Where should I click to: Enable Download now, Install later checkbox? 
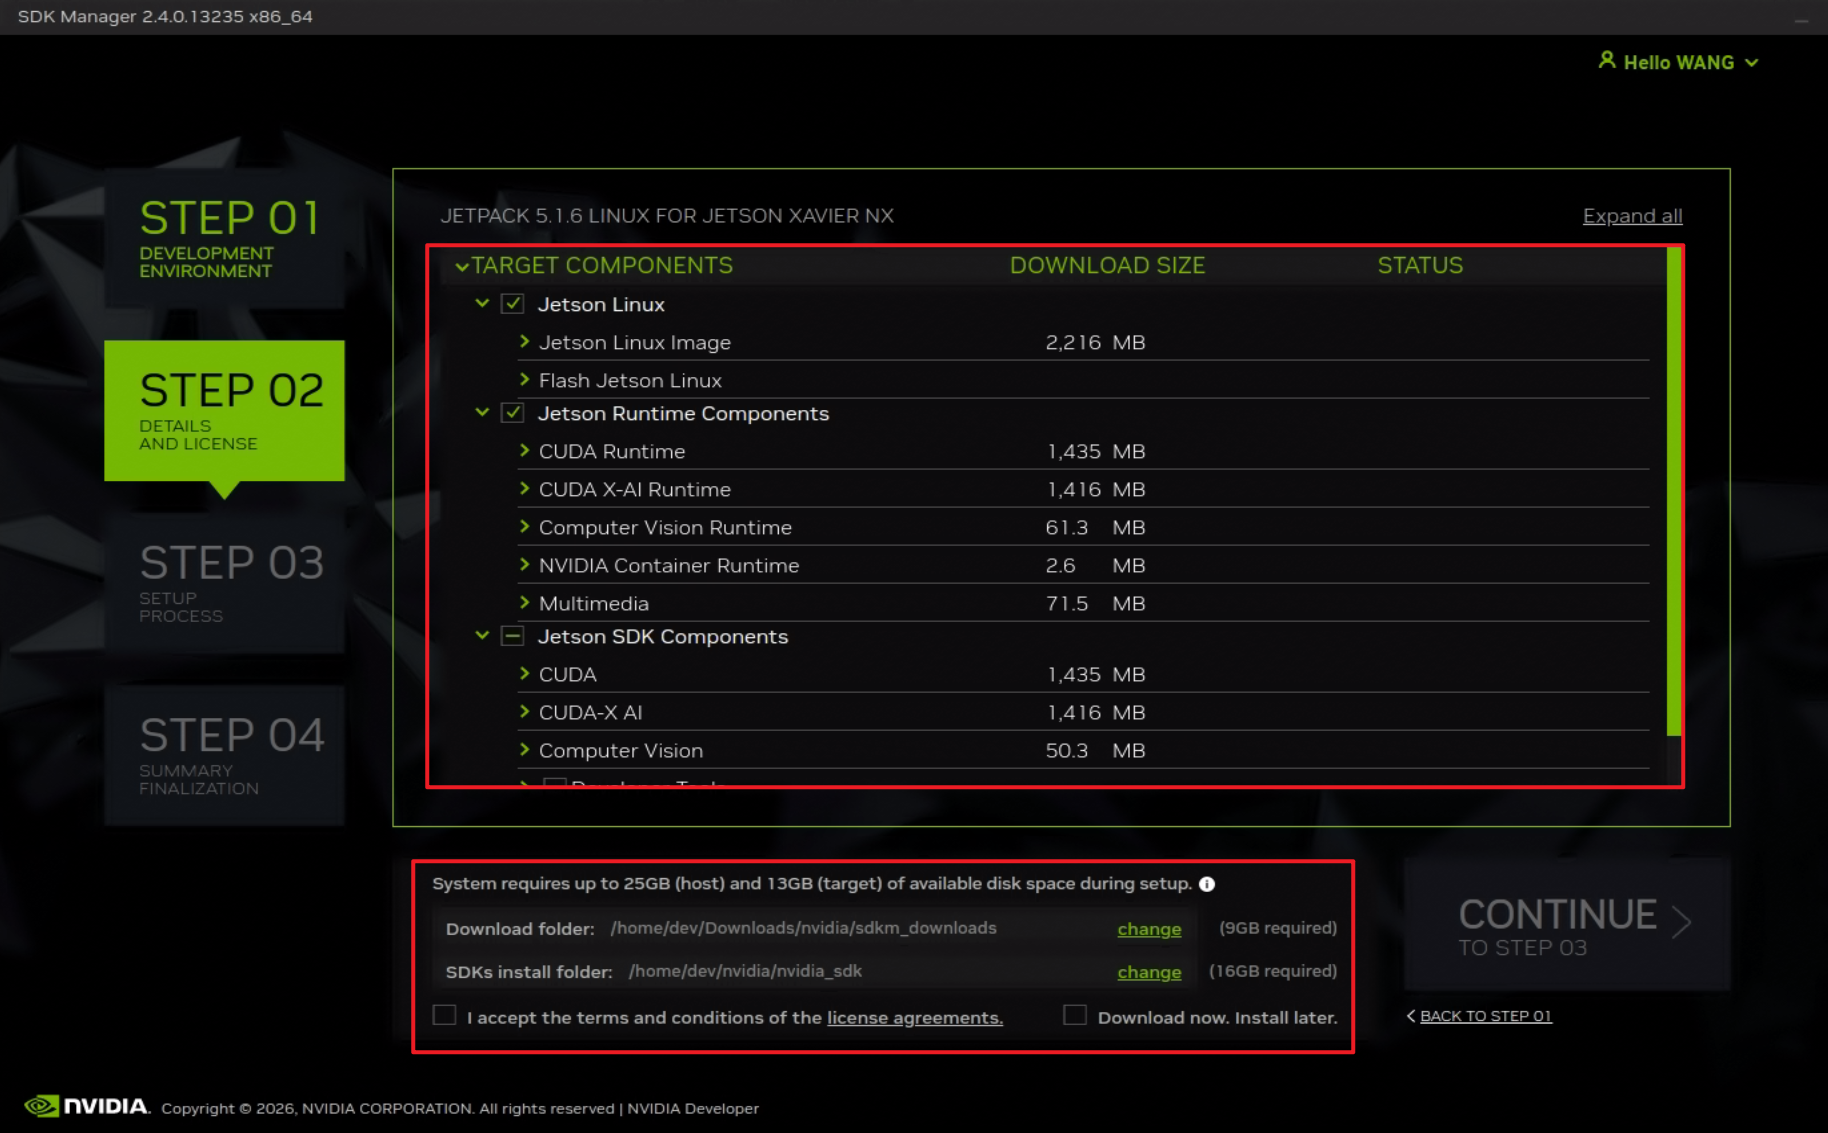1075,1015
